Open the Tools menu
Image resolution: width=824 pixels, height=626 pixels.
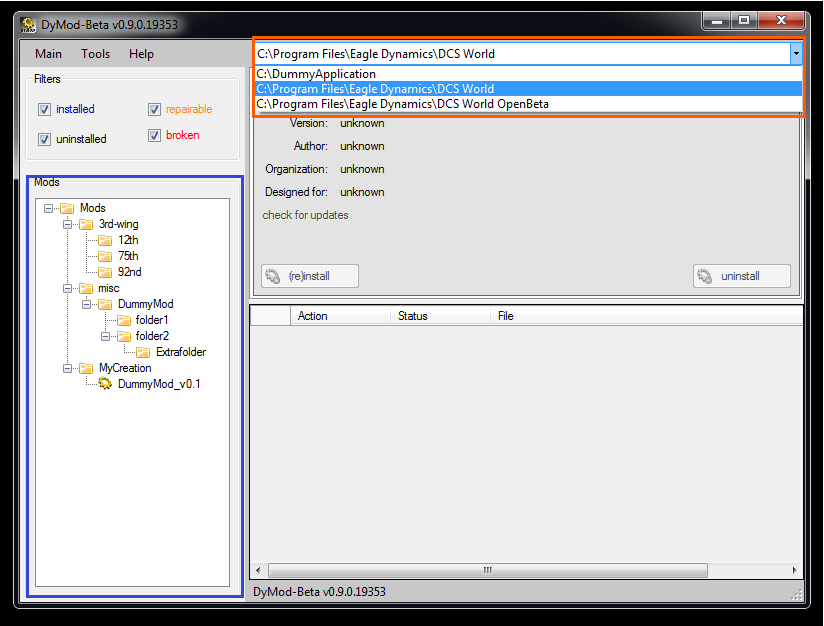(96, 54)
